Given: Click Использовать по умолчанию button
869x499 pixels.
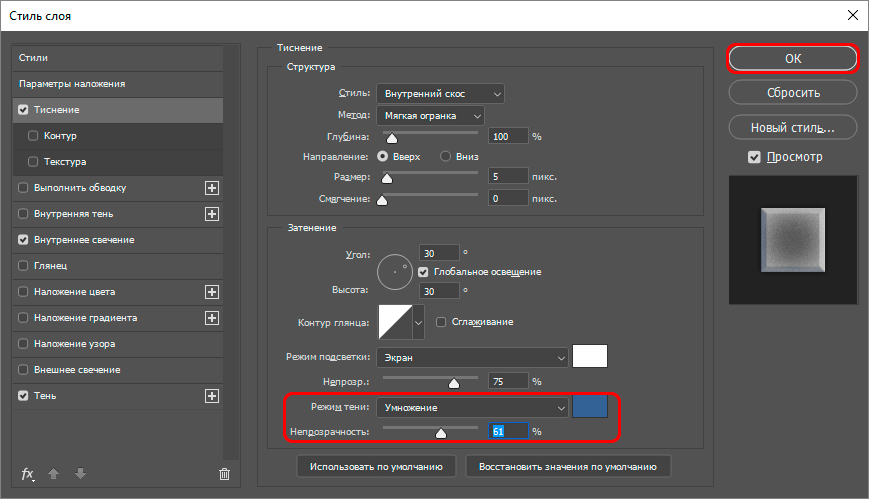Looking at the screenshot, I should [376, 467].
